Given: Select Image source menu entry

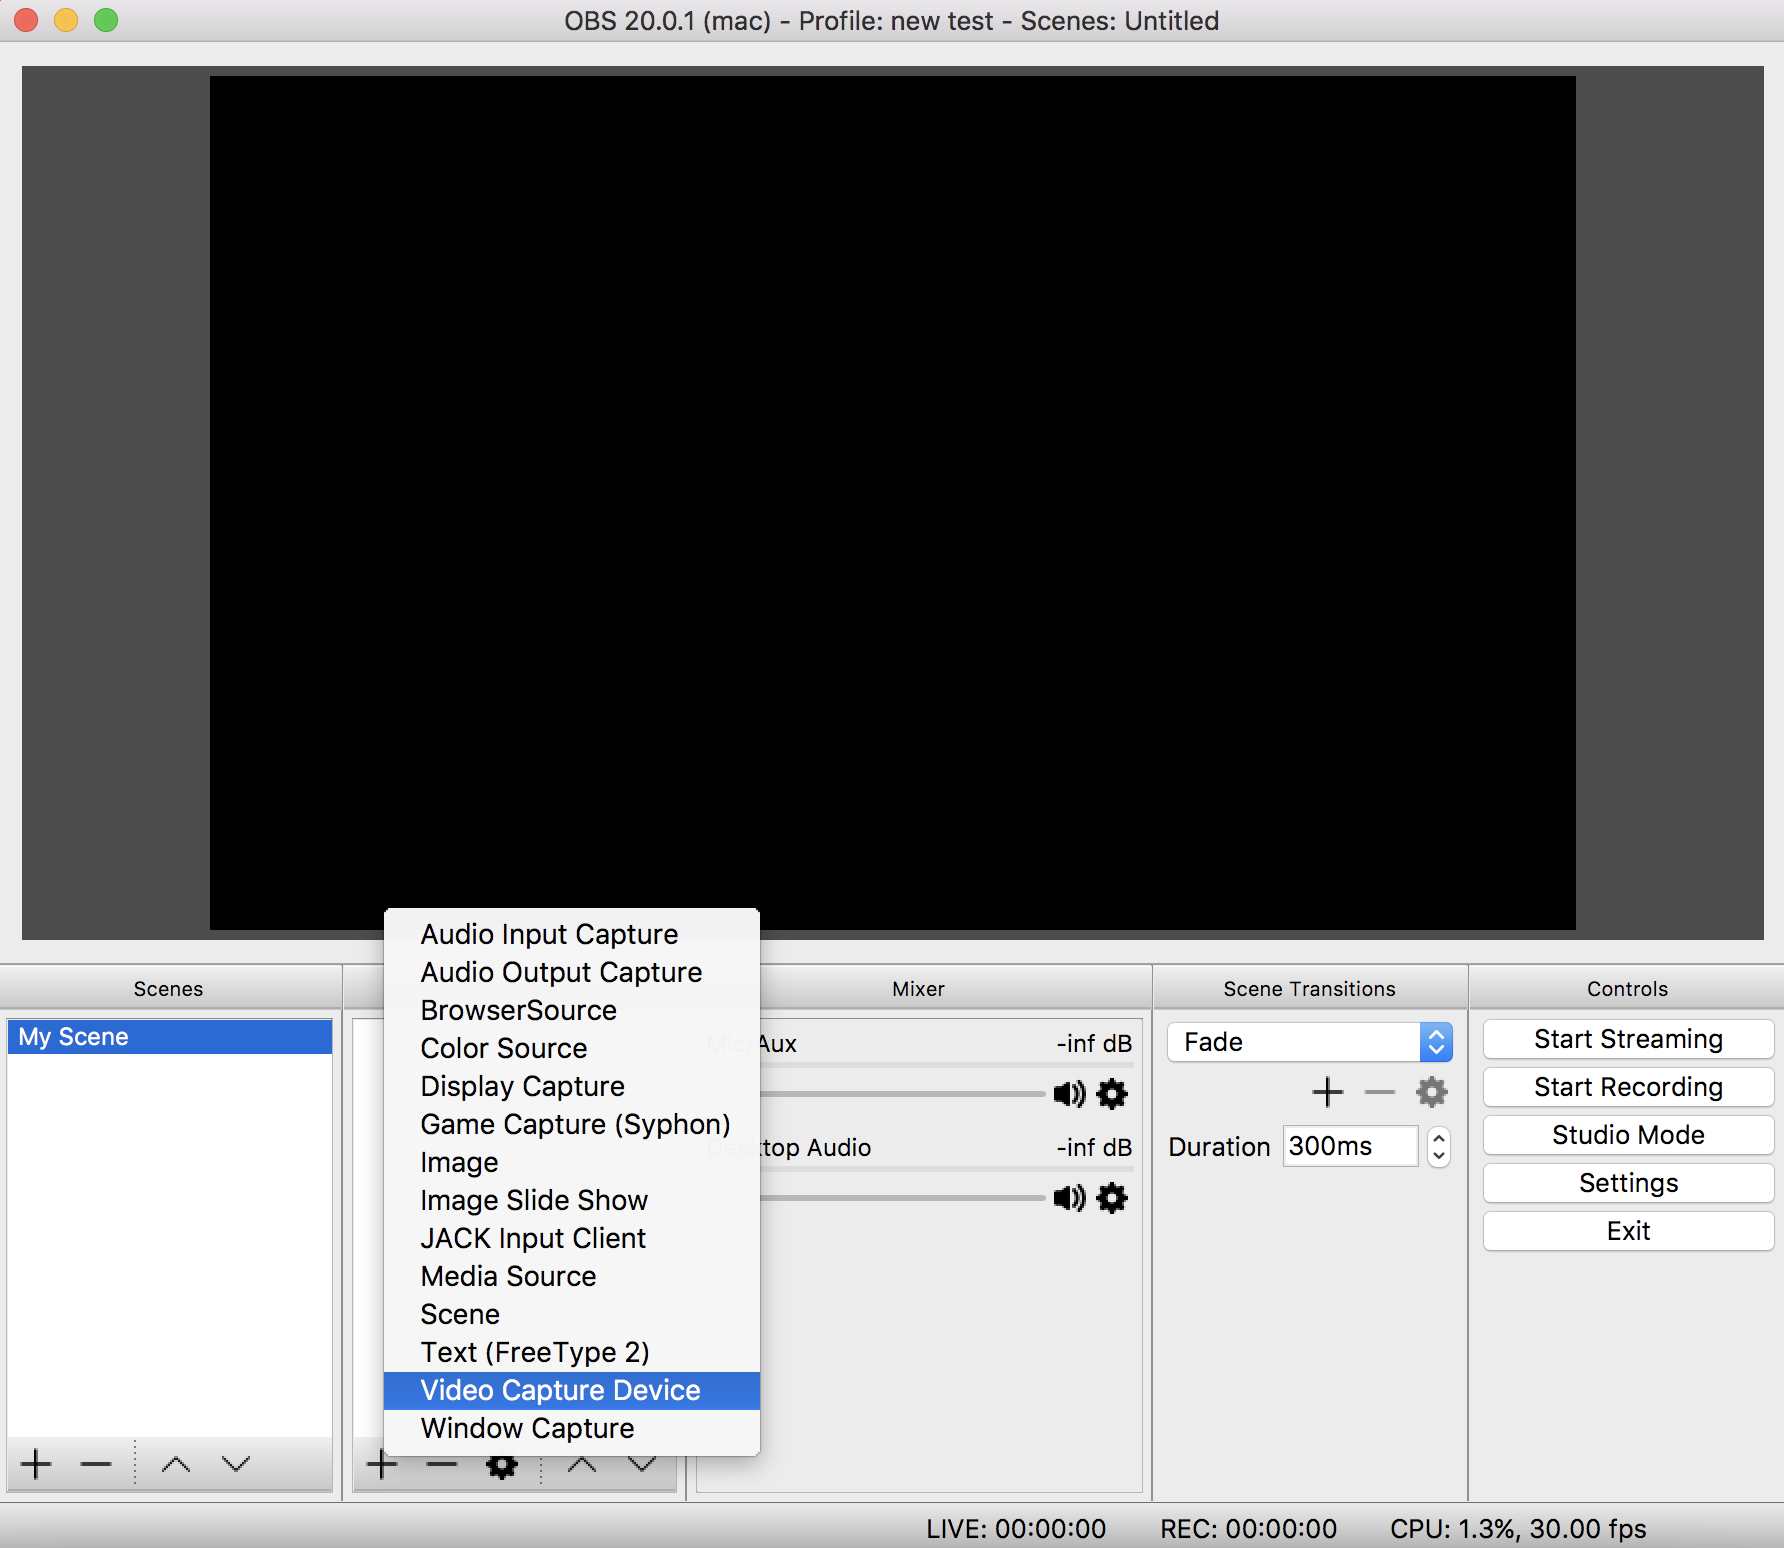Looking at the screenshot, I should pos(572,1162).
